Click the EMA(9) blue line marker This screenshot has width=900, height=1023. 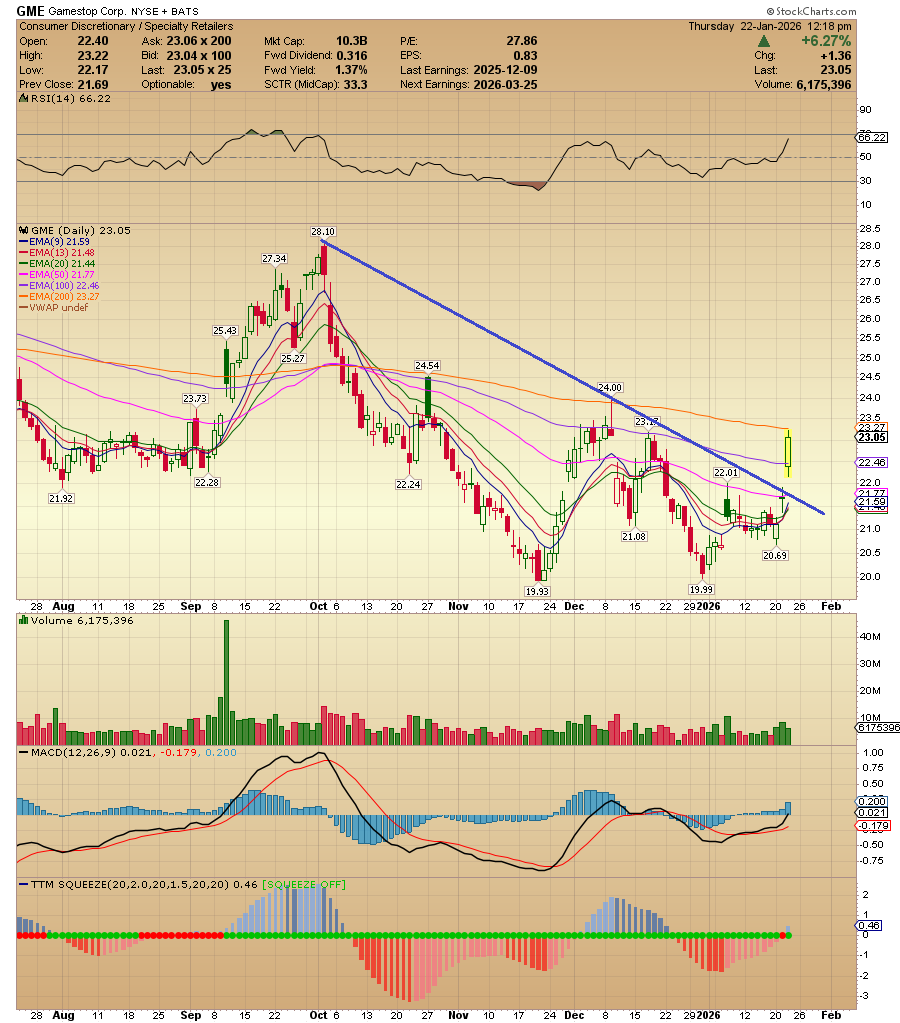tap(22, 241)
